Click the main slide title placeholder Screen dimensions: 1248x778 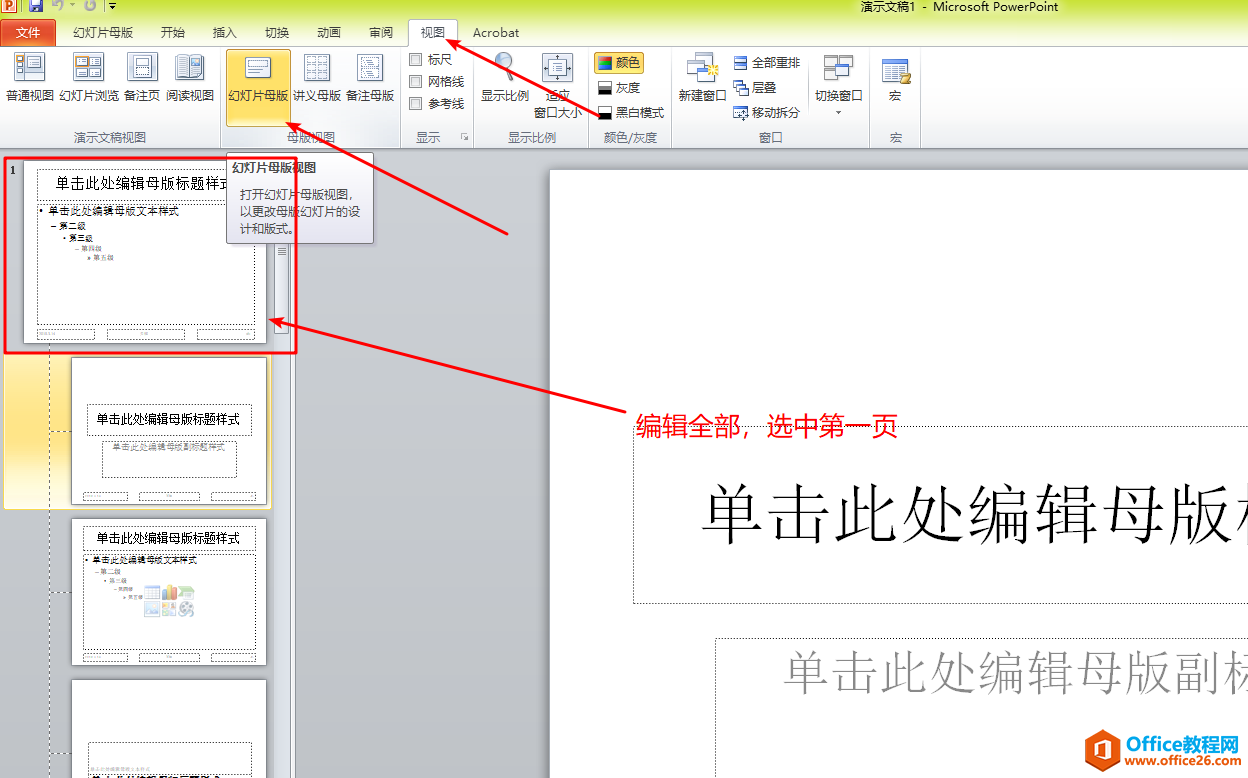(x=940, y=515)
